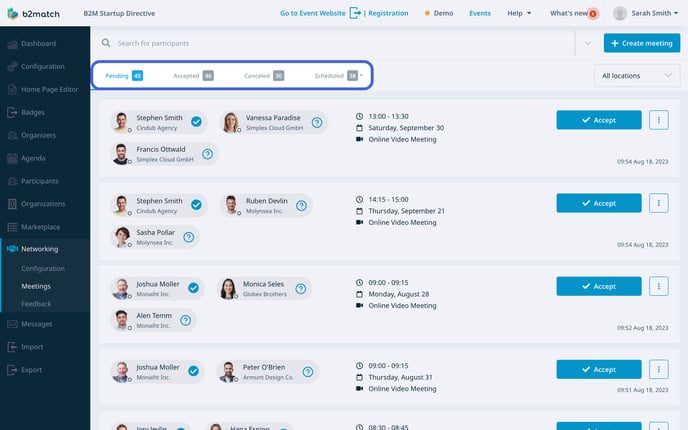
Task: Click Sasha Pollar's participant chip
Action: pos(155,237)
